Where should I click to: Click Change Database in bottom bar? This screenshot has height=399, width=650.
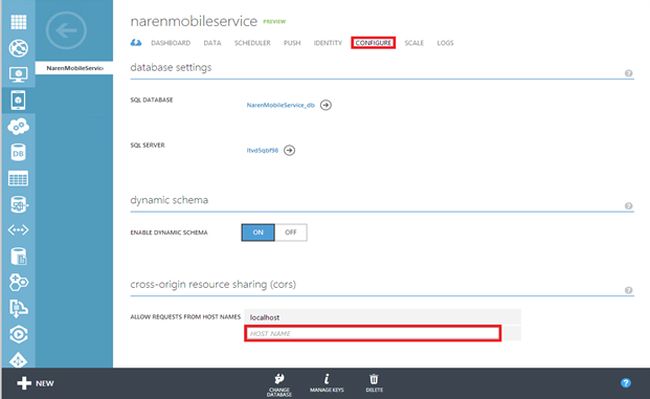(279, 384)
